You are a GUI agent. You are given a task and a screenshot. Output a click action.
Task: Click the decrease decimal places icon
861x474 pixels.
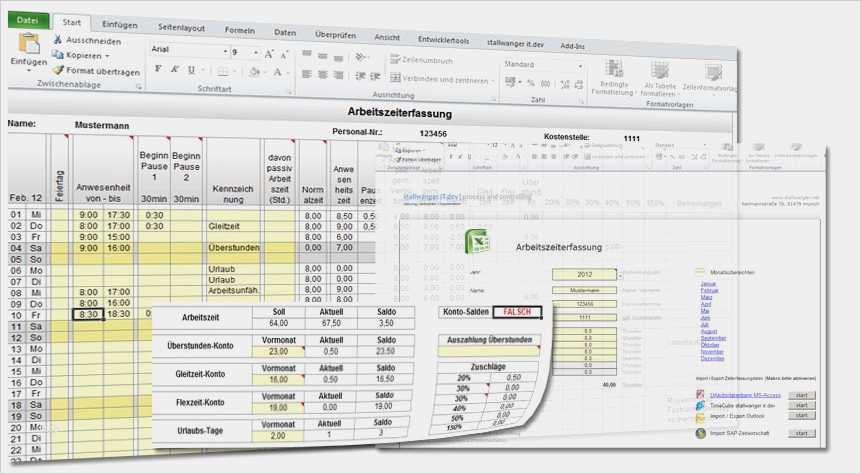click(x=579, y=85)
